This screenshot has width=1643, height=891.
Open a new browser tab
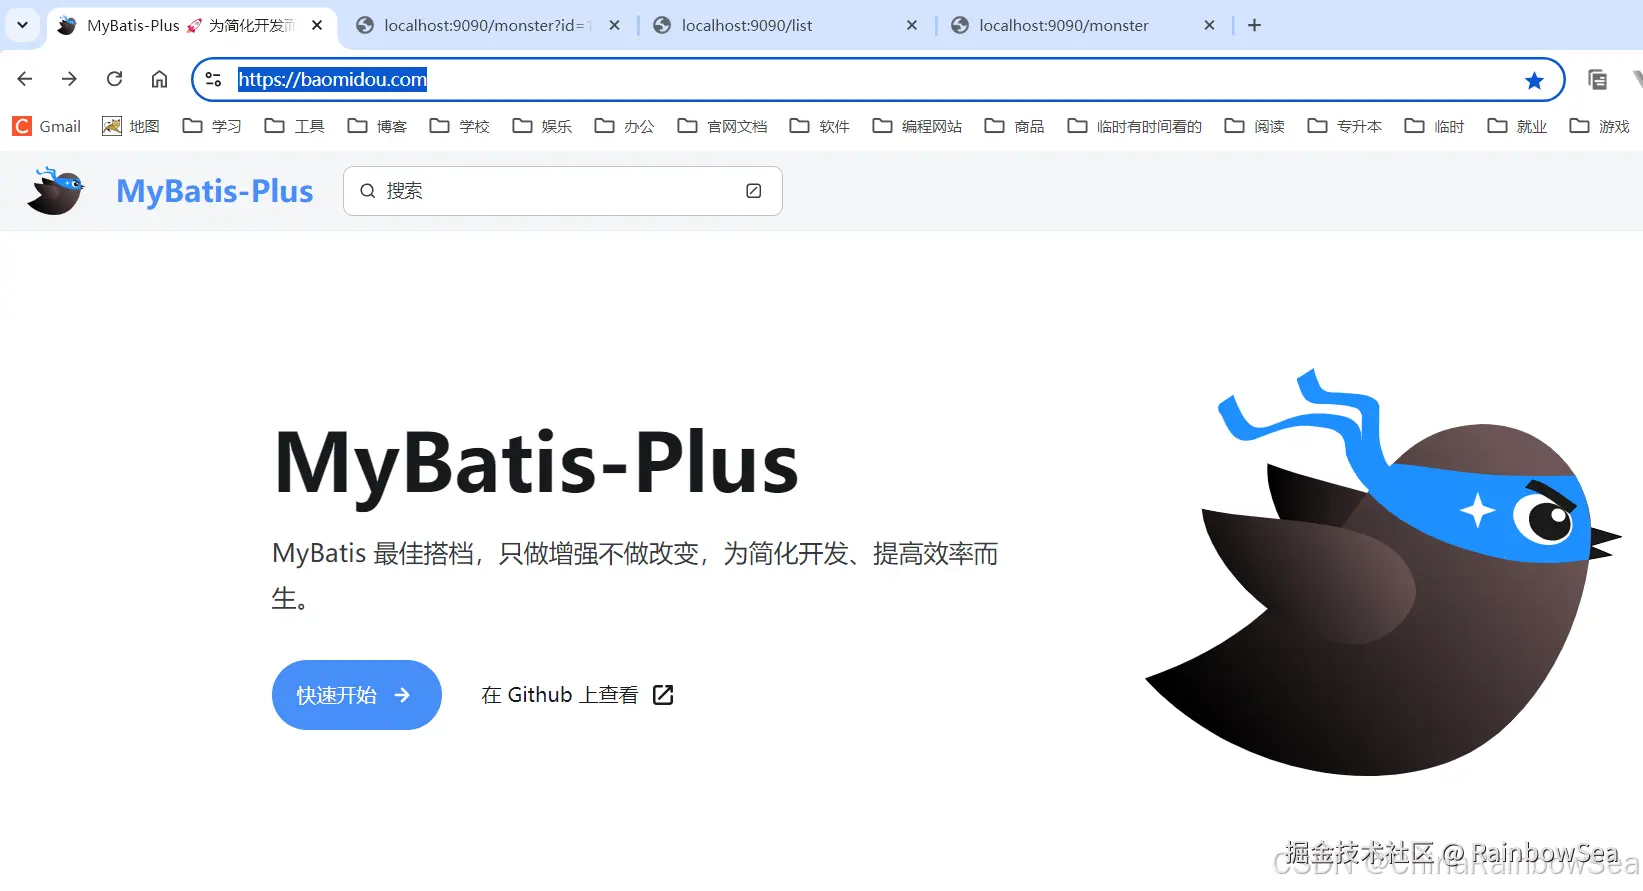coord(1254,25)
